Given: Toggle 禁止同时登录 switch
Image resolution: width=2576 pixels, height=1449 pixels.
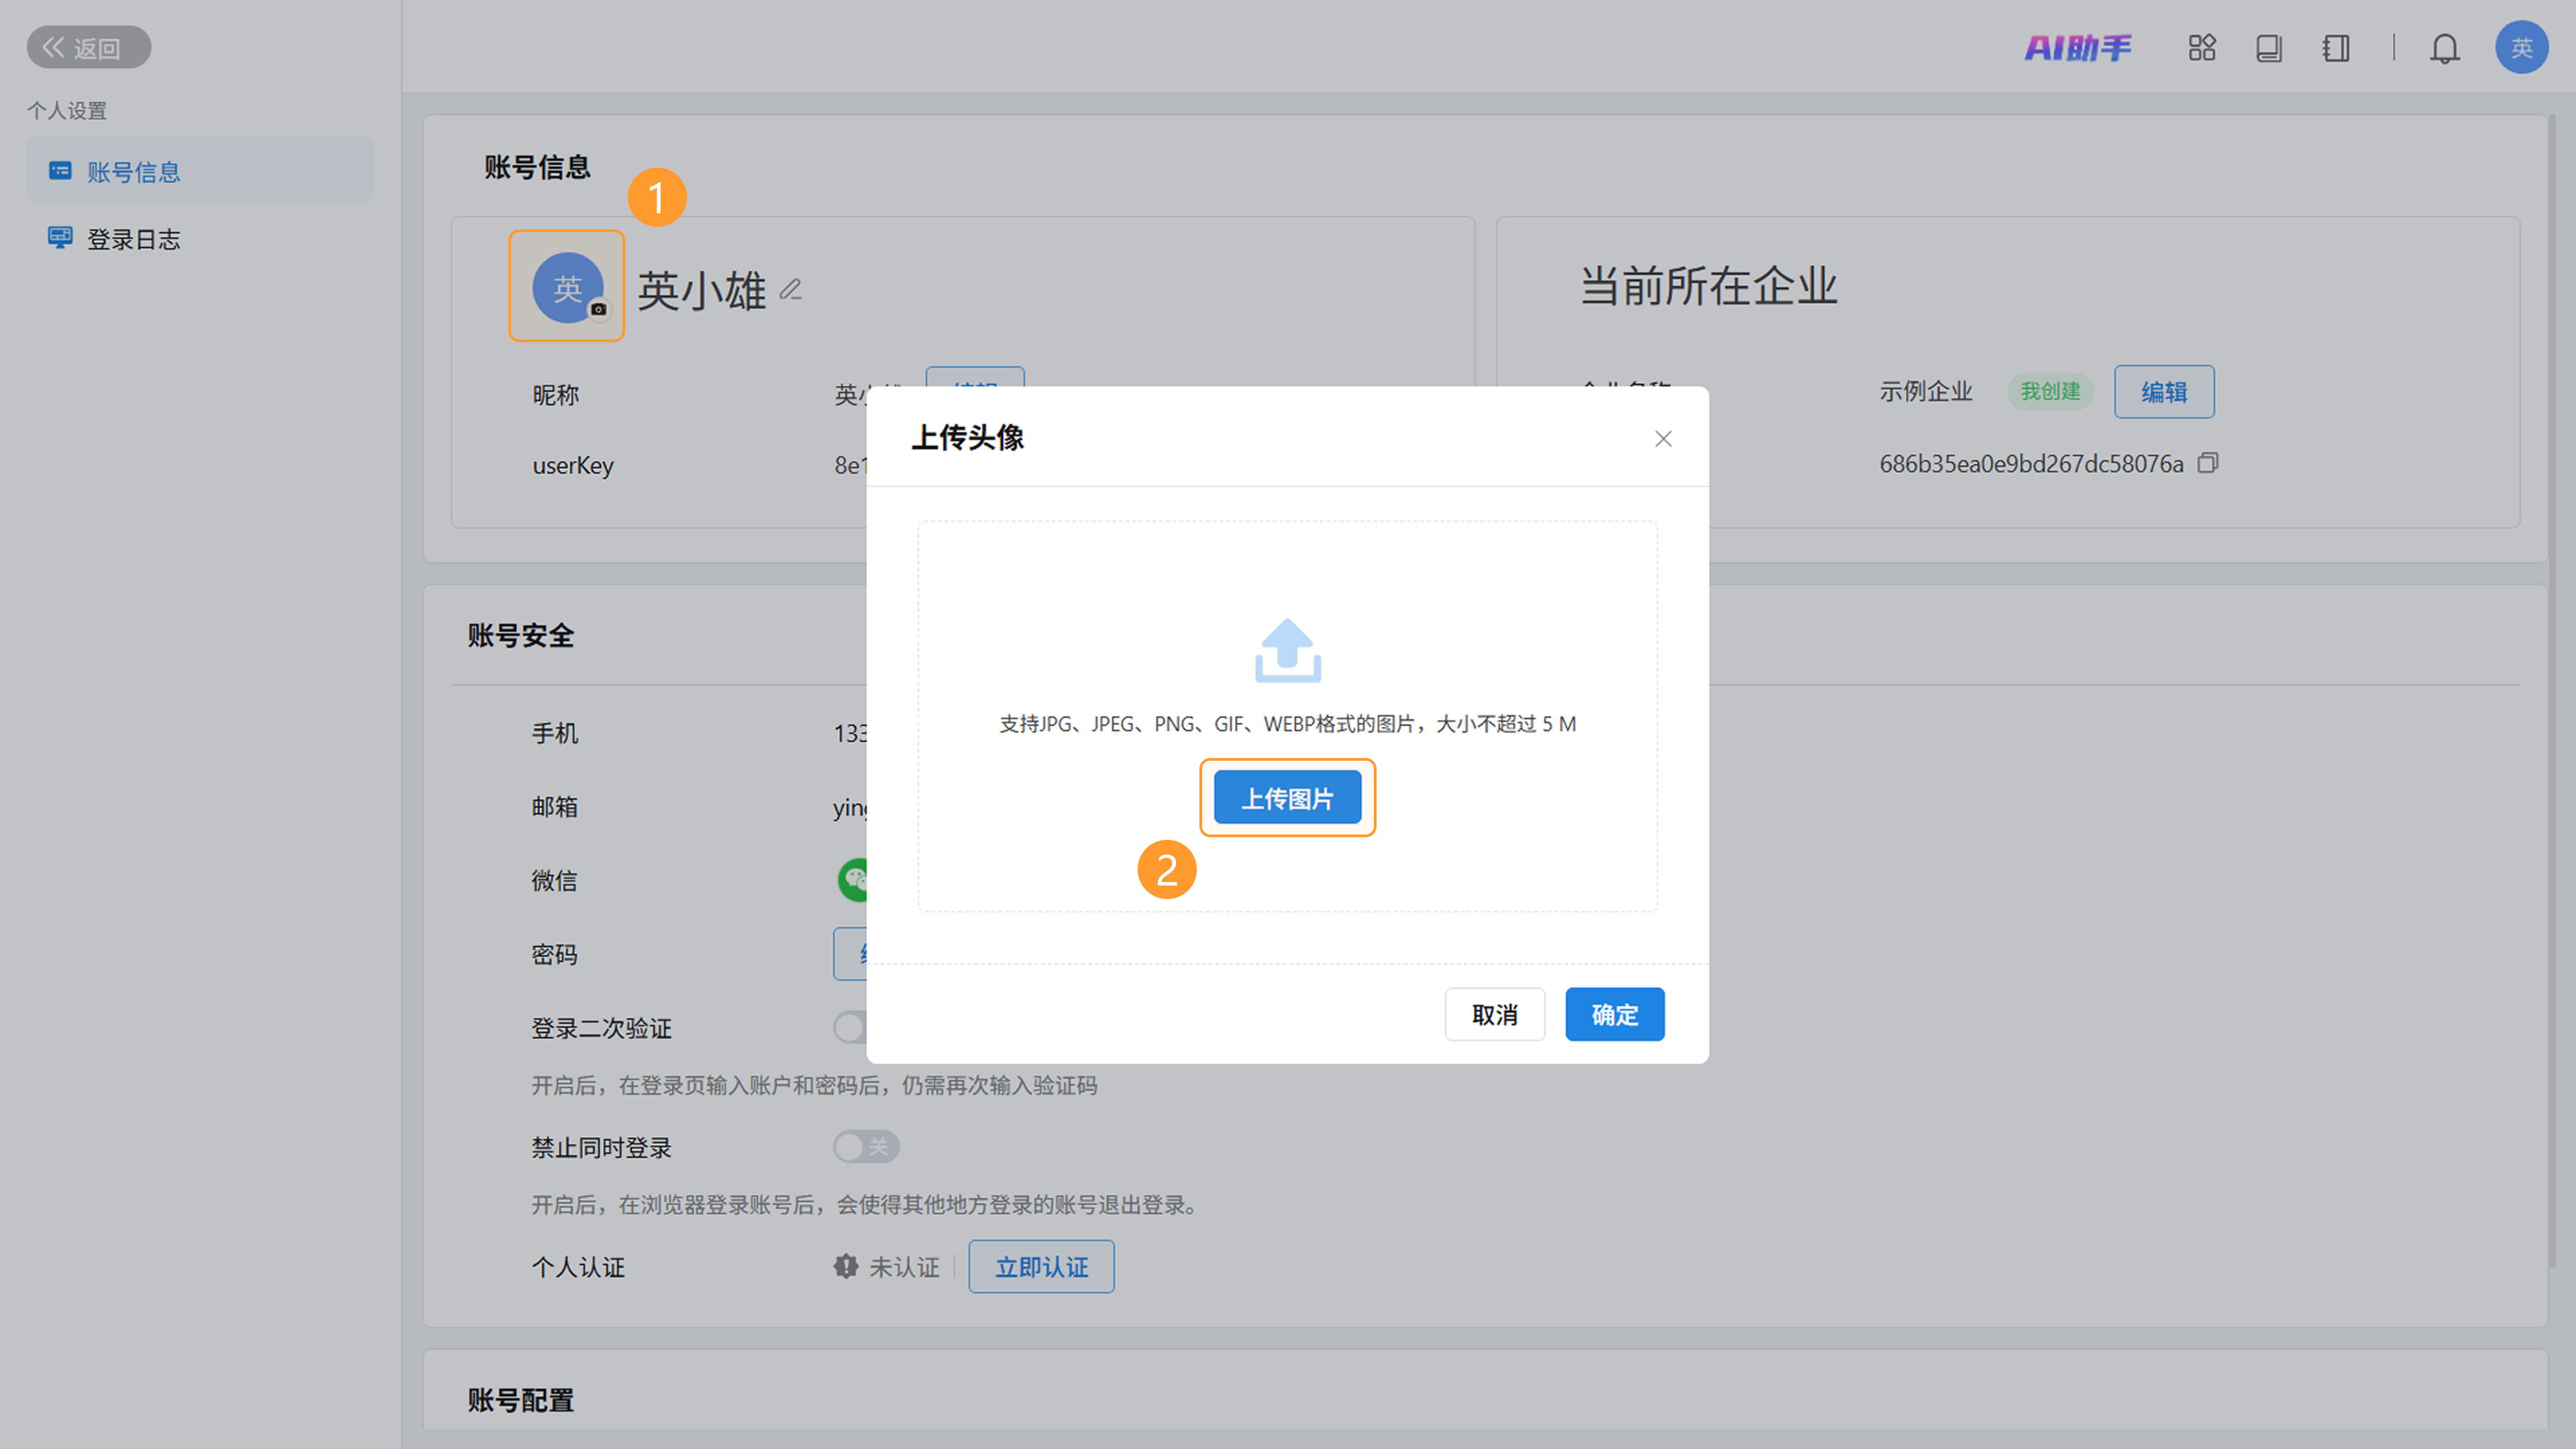Looking at the screenshot, I should [x=866, y=1146].
